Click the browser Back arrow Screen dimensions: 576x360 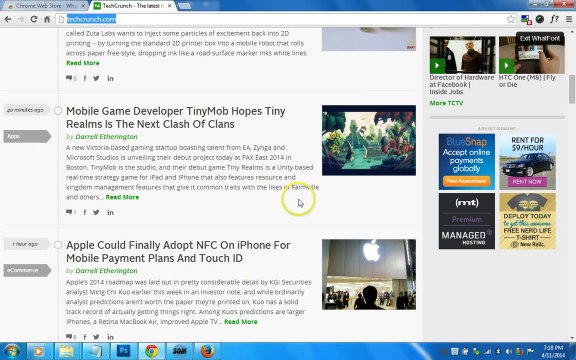coord(8,19)
